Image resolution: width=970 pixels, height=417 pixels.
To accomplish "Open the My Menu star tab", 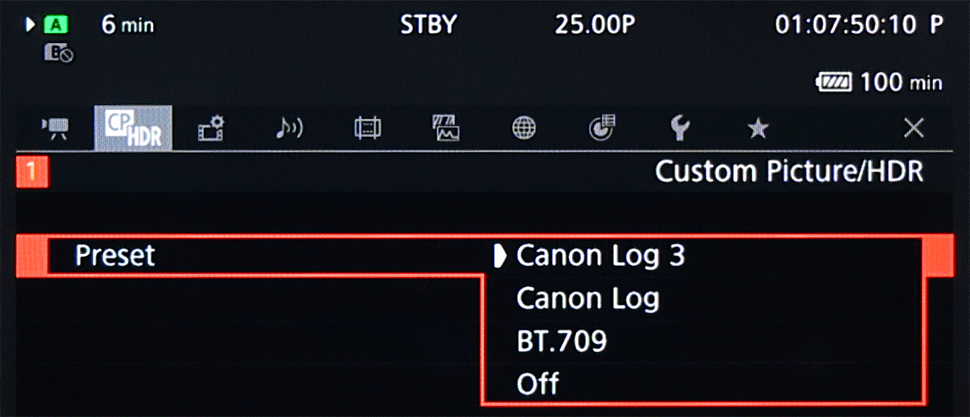I will pyautogui.click(x=758, y=129).
